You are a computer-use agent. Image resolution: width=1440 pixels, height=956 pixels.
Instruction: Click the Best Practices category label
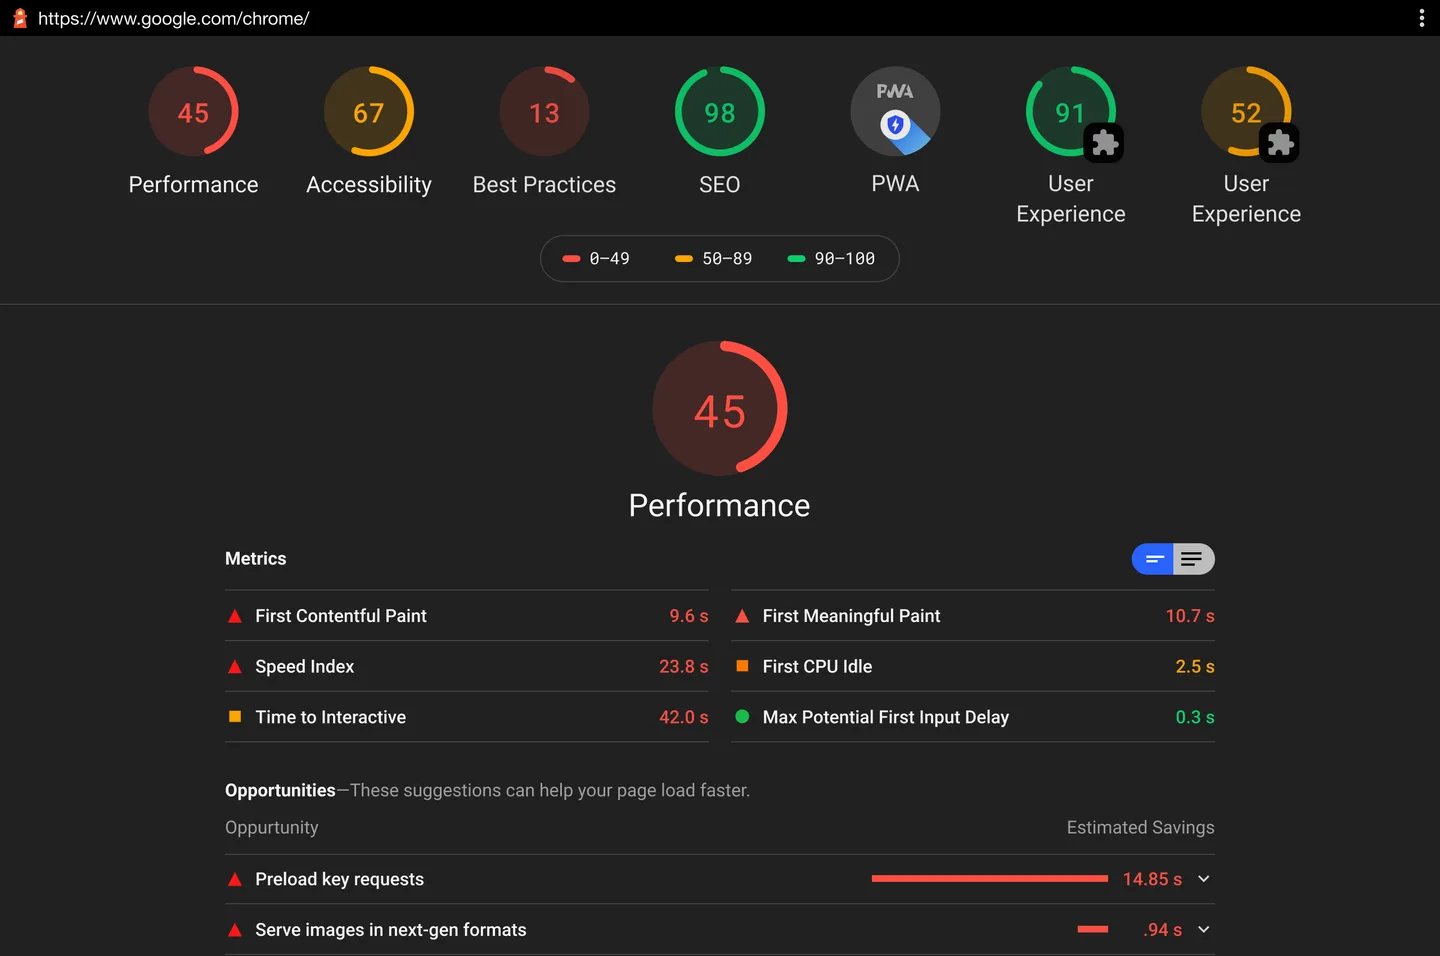(544, 185)
